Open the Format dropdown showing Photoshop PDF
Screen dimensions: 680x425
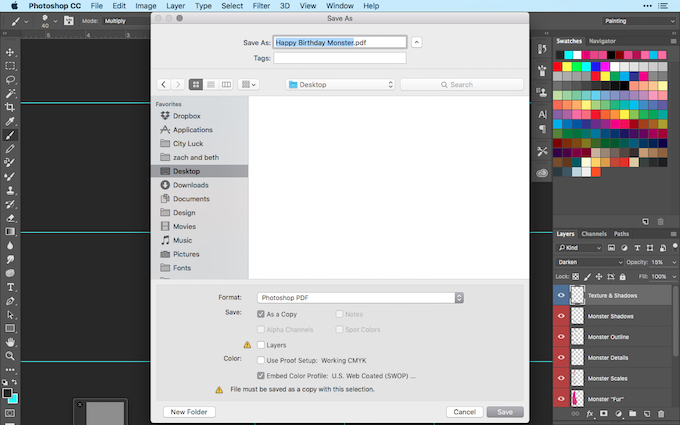pos(360,298)
